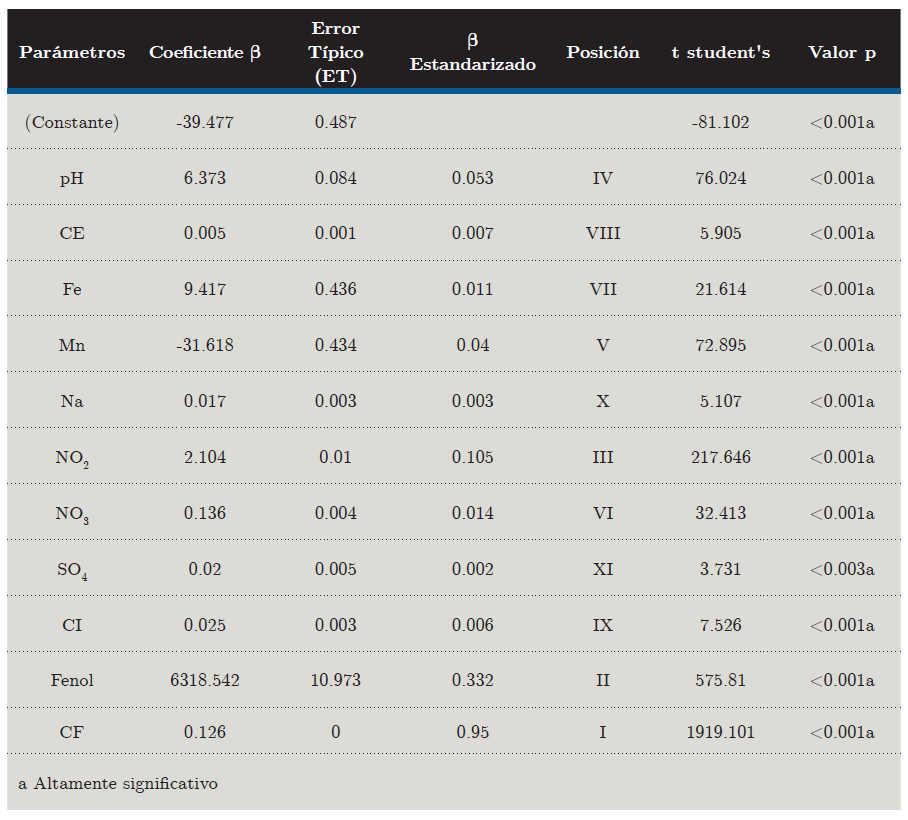The height and width of the screenshot is (820, 908).
Task: Select the Fe parameter row label
Action: click(72, 289)
